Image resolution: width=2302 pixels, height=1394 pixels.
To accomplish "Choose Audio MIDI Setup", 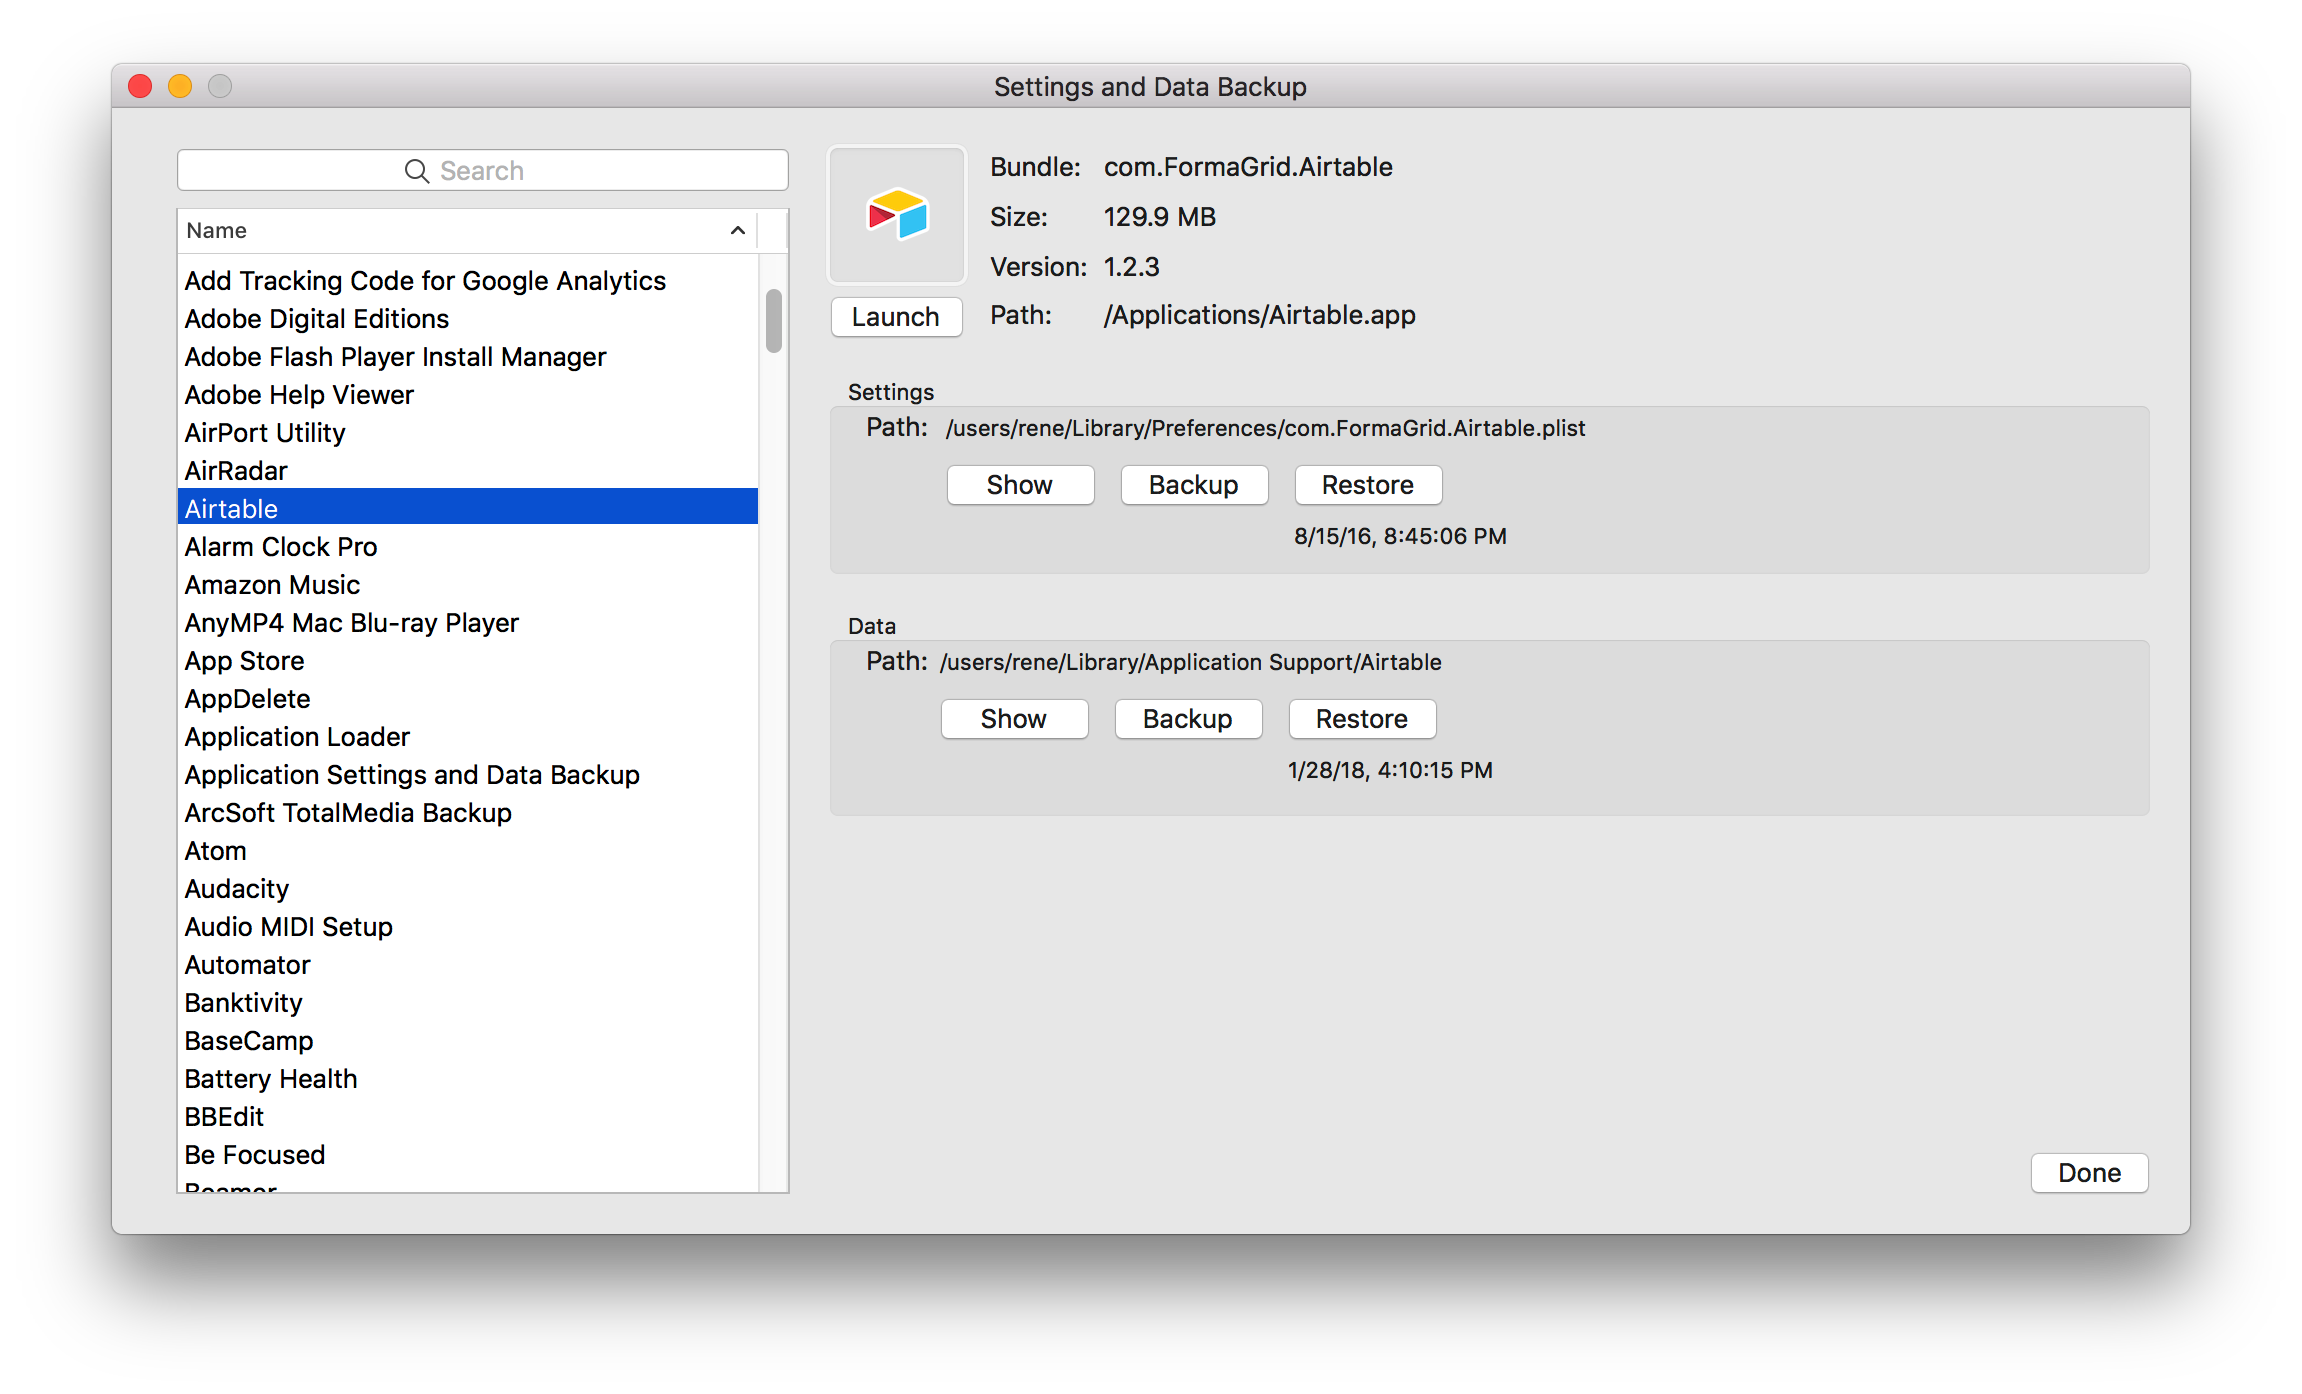I will pyautogui.click(x=467, y=927).
